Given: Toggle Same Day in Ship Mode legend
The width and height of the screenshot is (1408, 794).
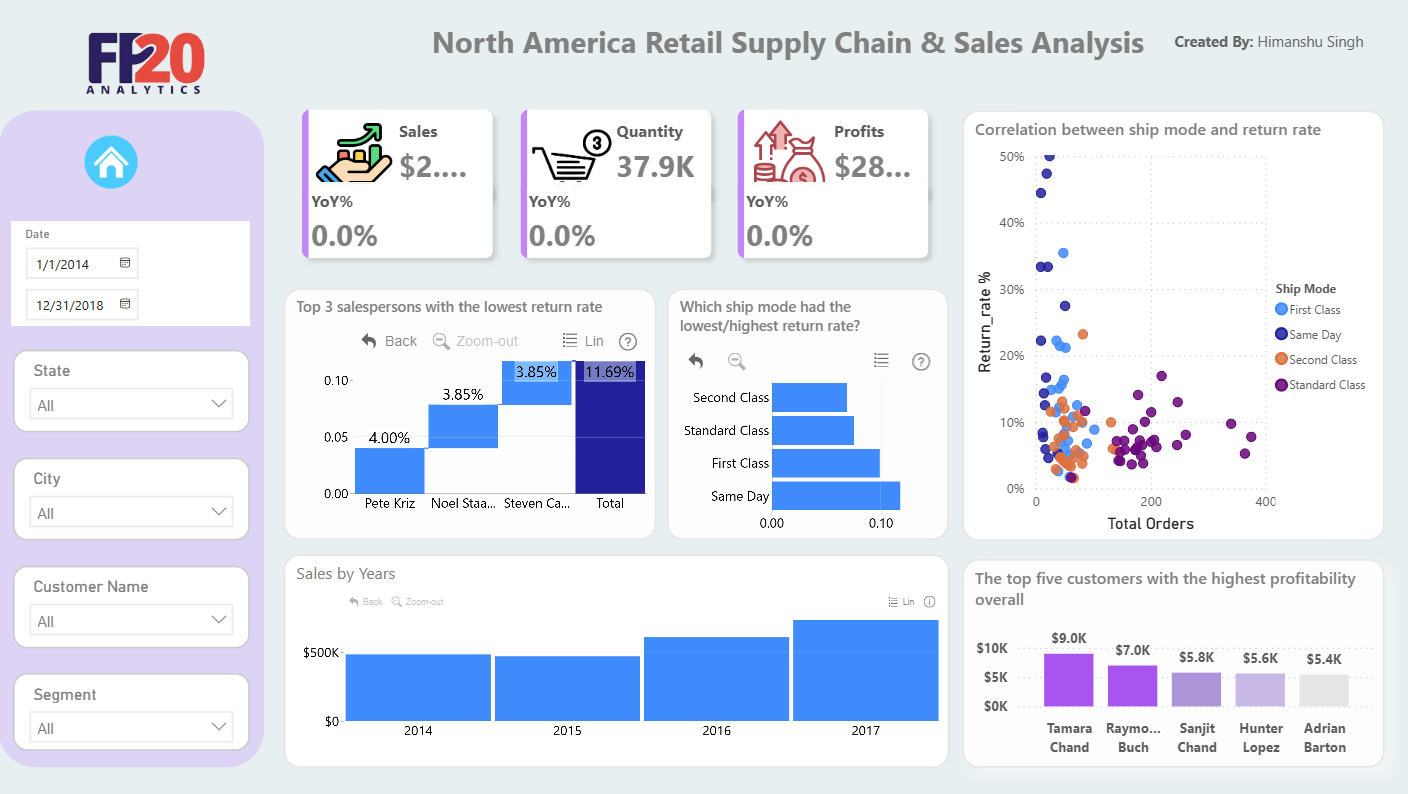Looking at the screenshot, I should [x=1308, y=335].
